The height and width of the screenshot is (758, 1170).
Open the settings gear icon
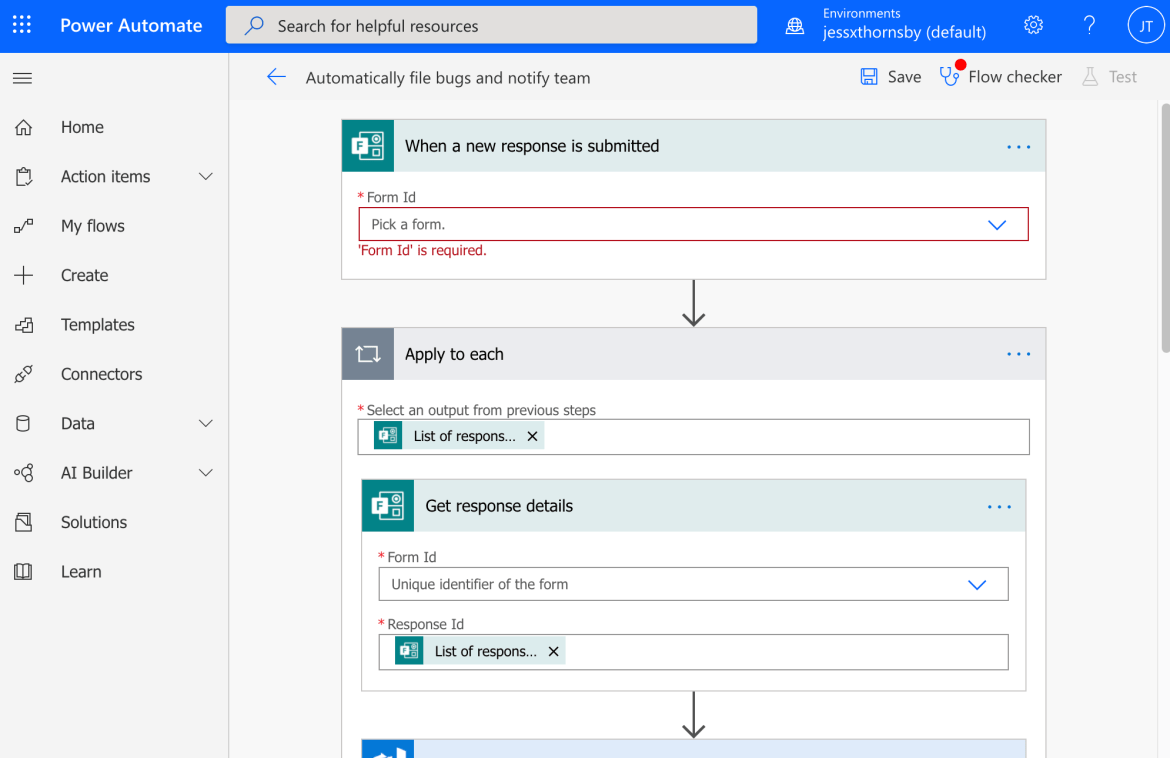coord(1033,25)
